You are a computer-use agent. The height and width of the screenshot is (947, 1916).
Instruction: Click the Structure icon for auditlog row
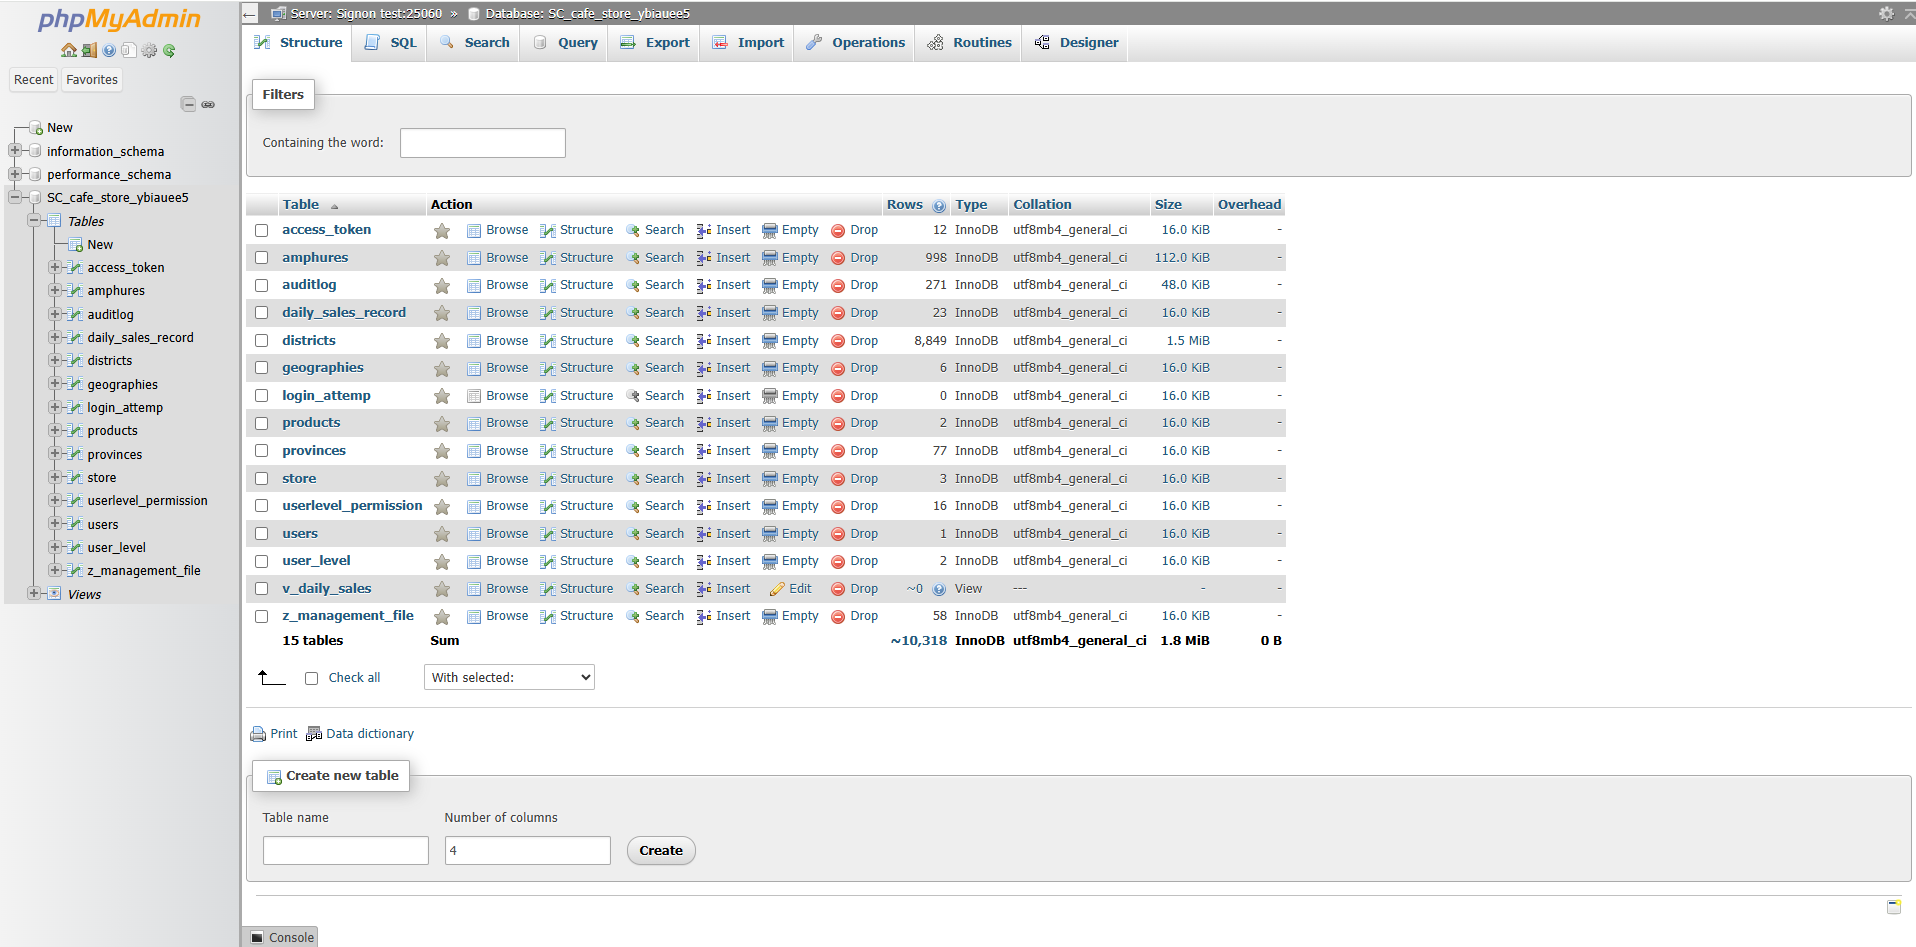point(548,286)
